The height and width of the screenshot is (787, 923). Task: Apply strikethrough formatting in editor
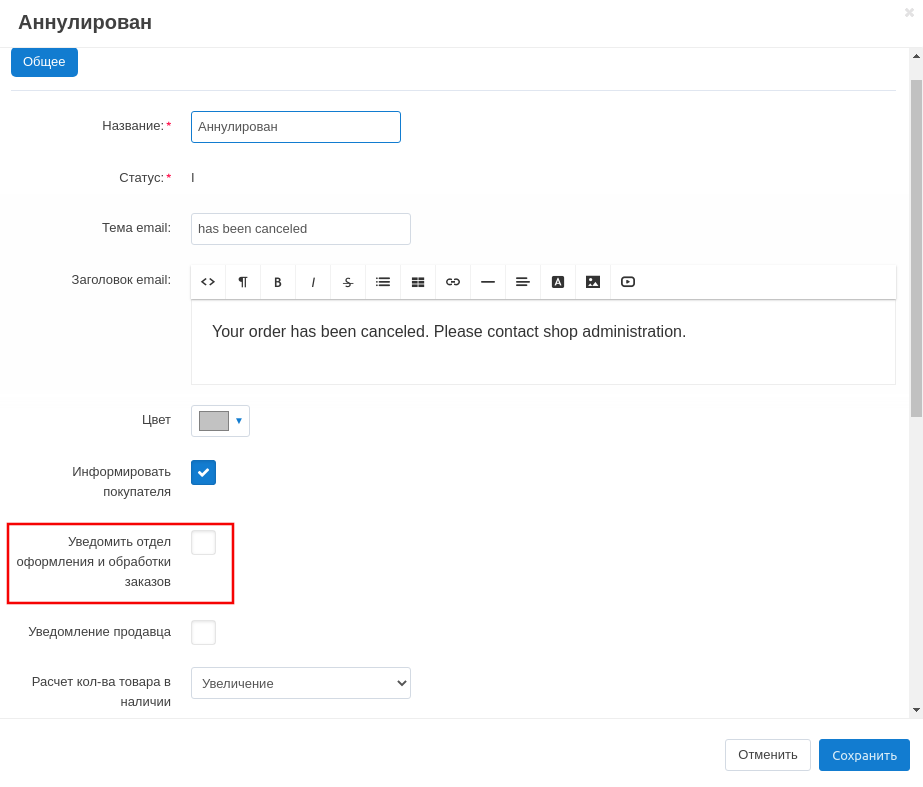pos(348,282)
